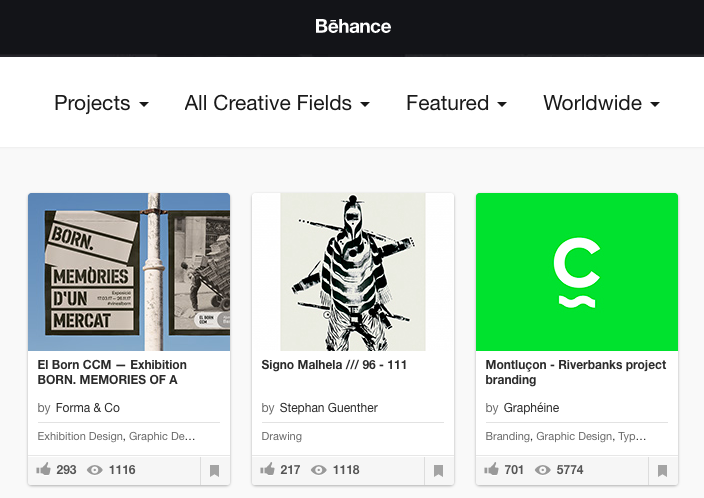Click thumbs-up icon on Signo Malhela card

tap(268, 469)
